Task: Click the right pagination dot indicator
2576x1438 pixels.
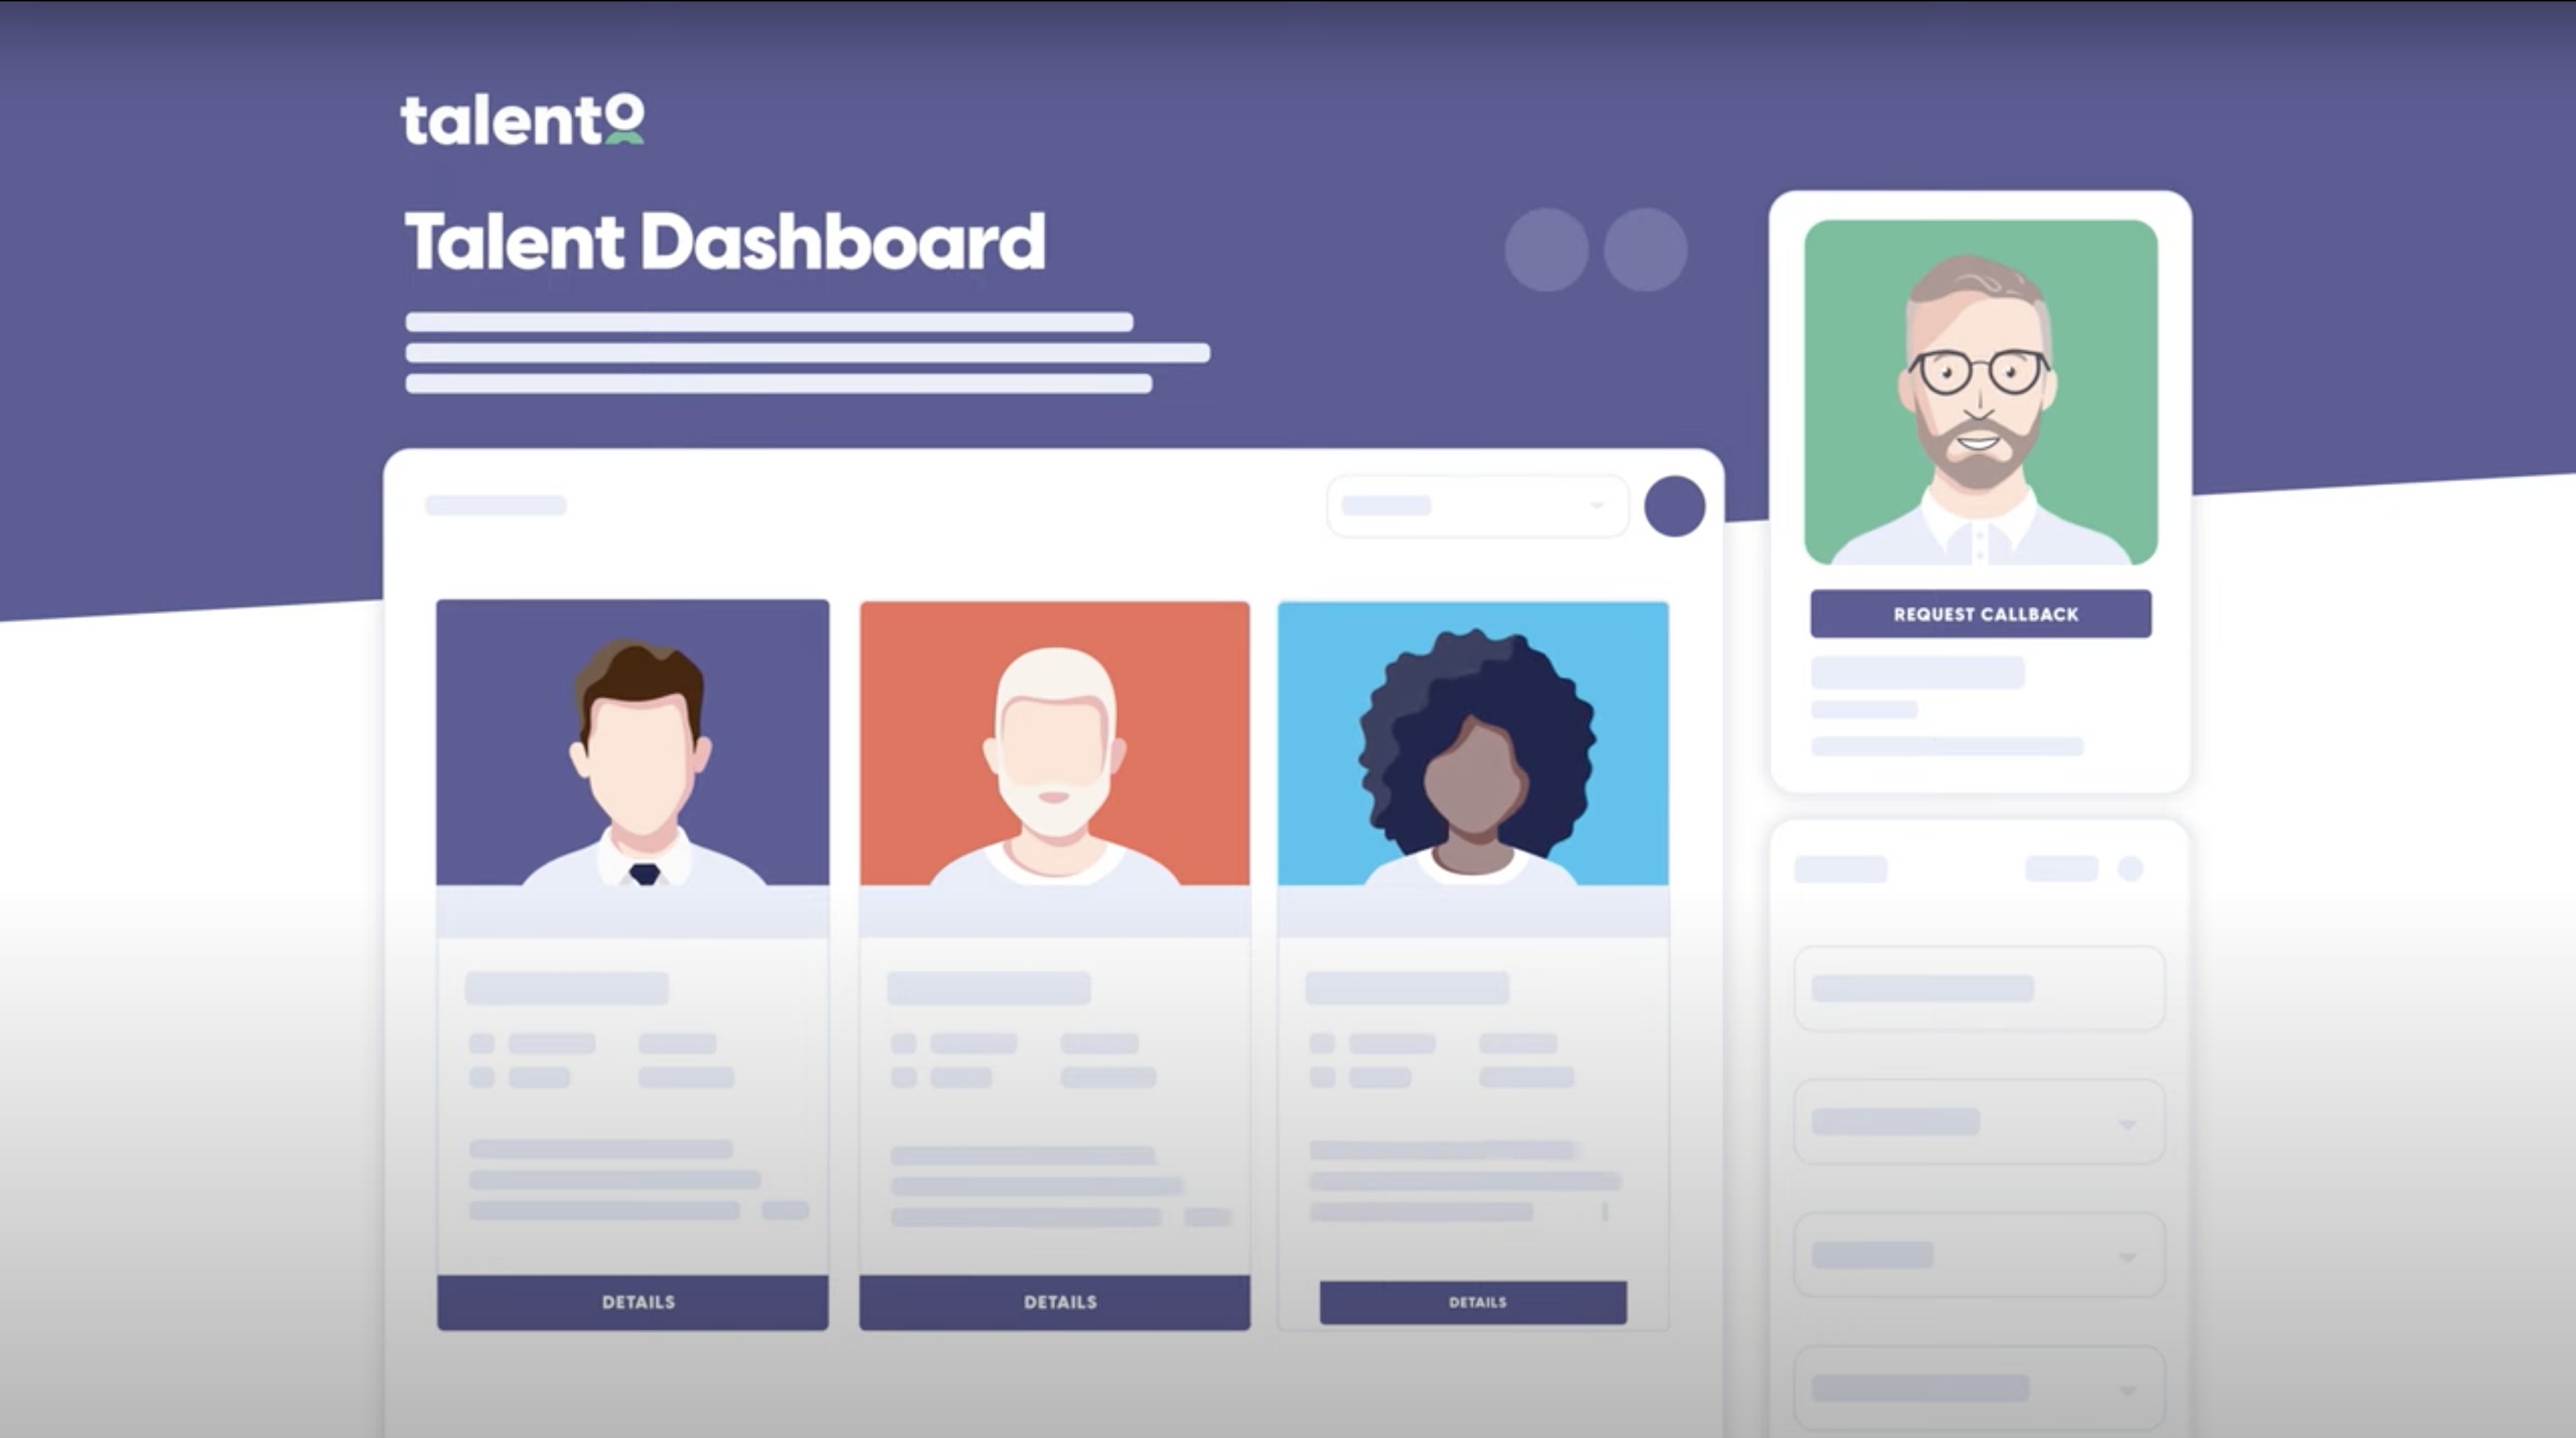Action: pyautogui.click(x=1645, y=249)
